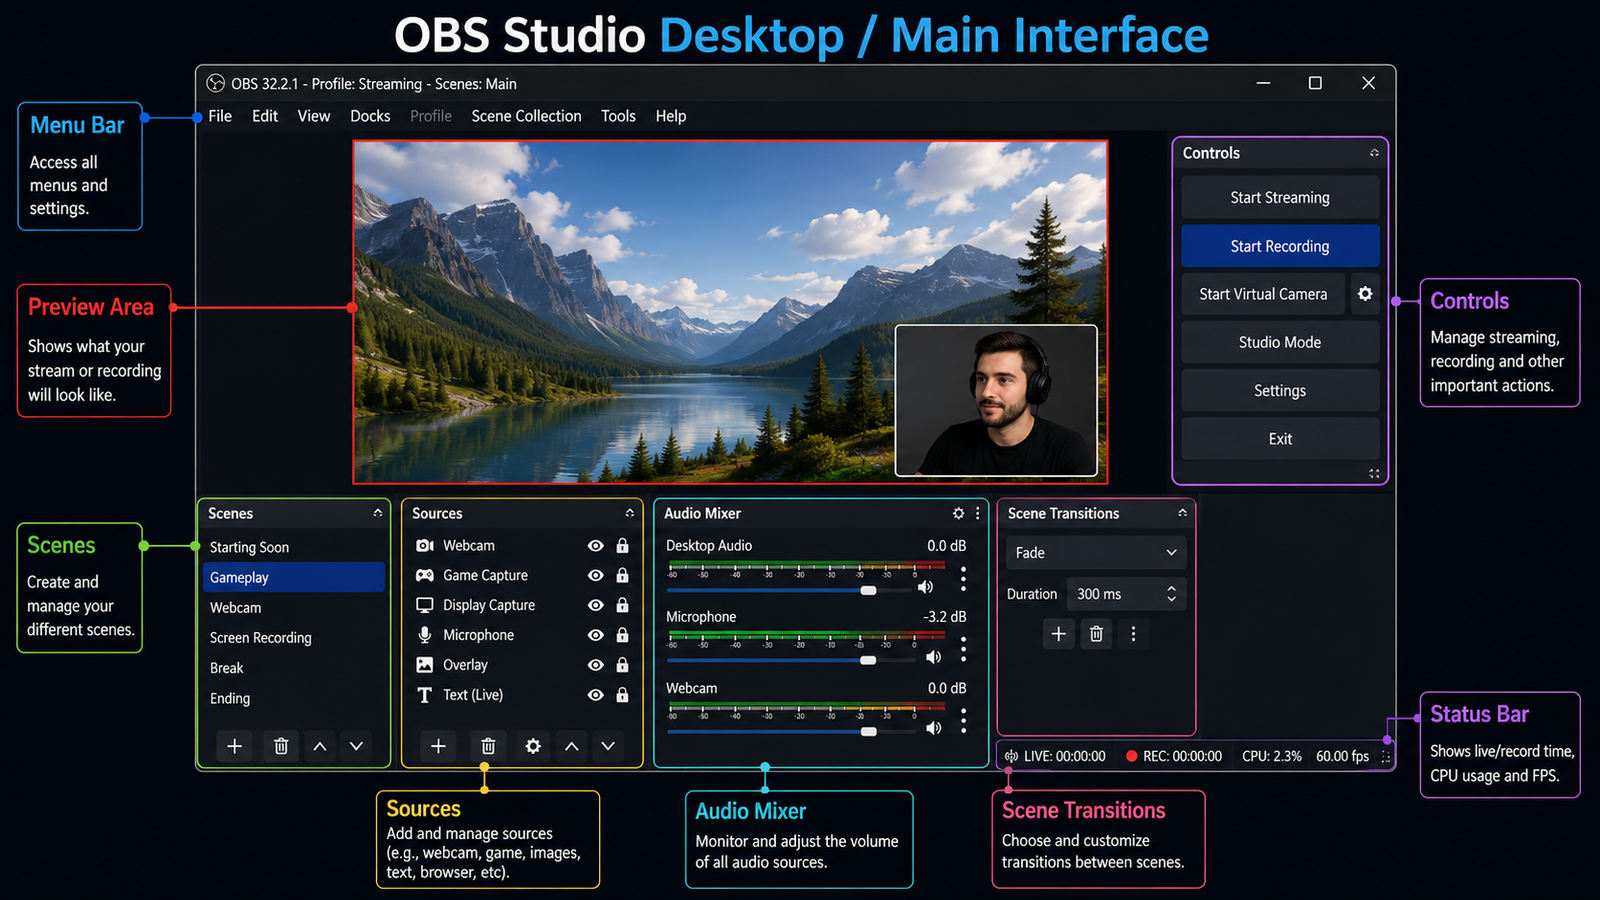Collapse the Controls dock chevron

(1374, 153)
